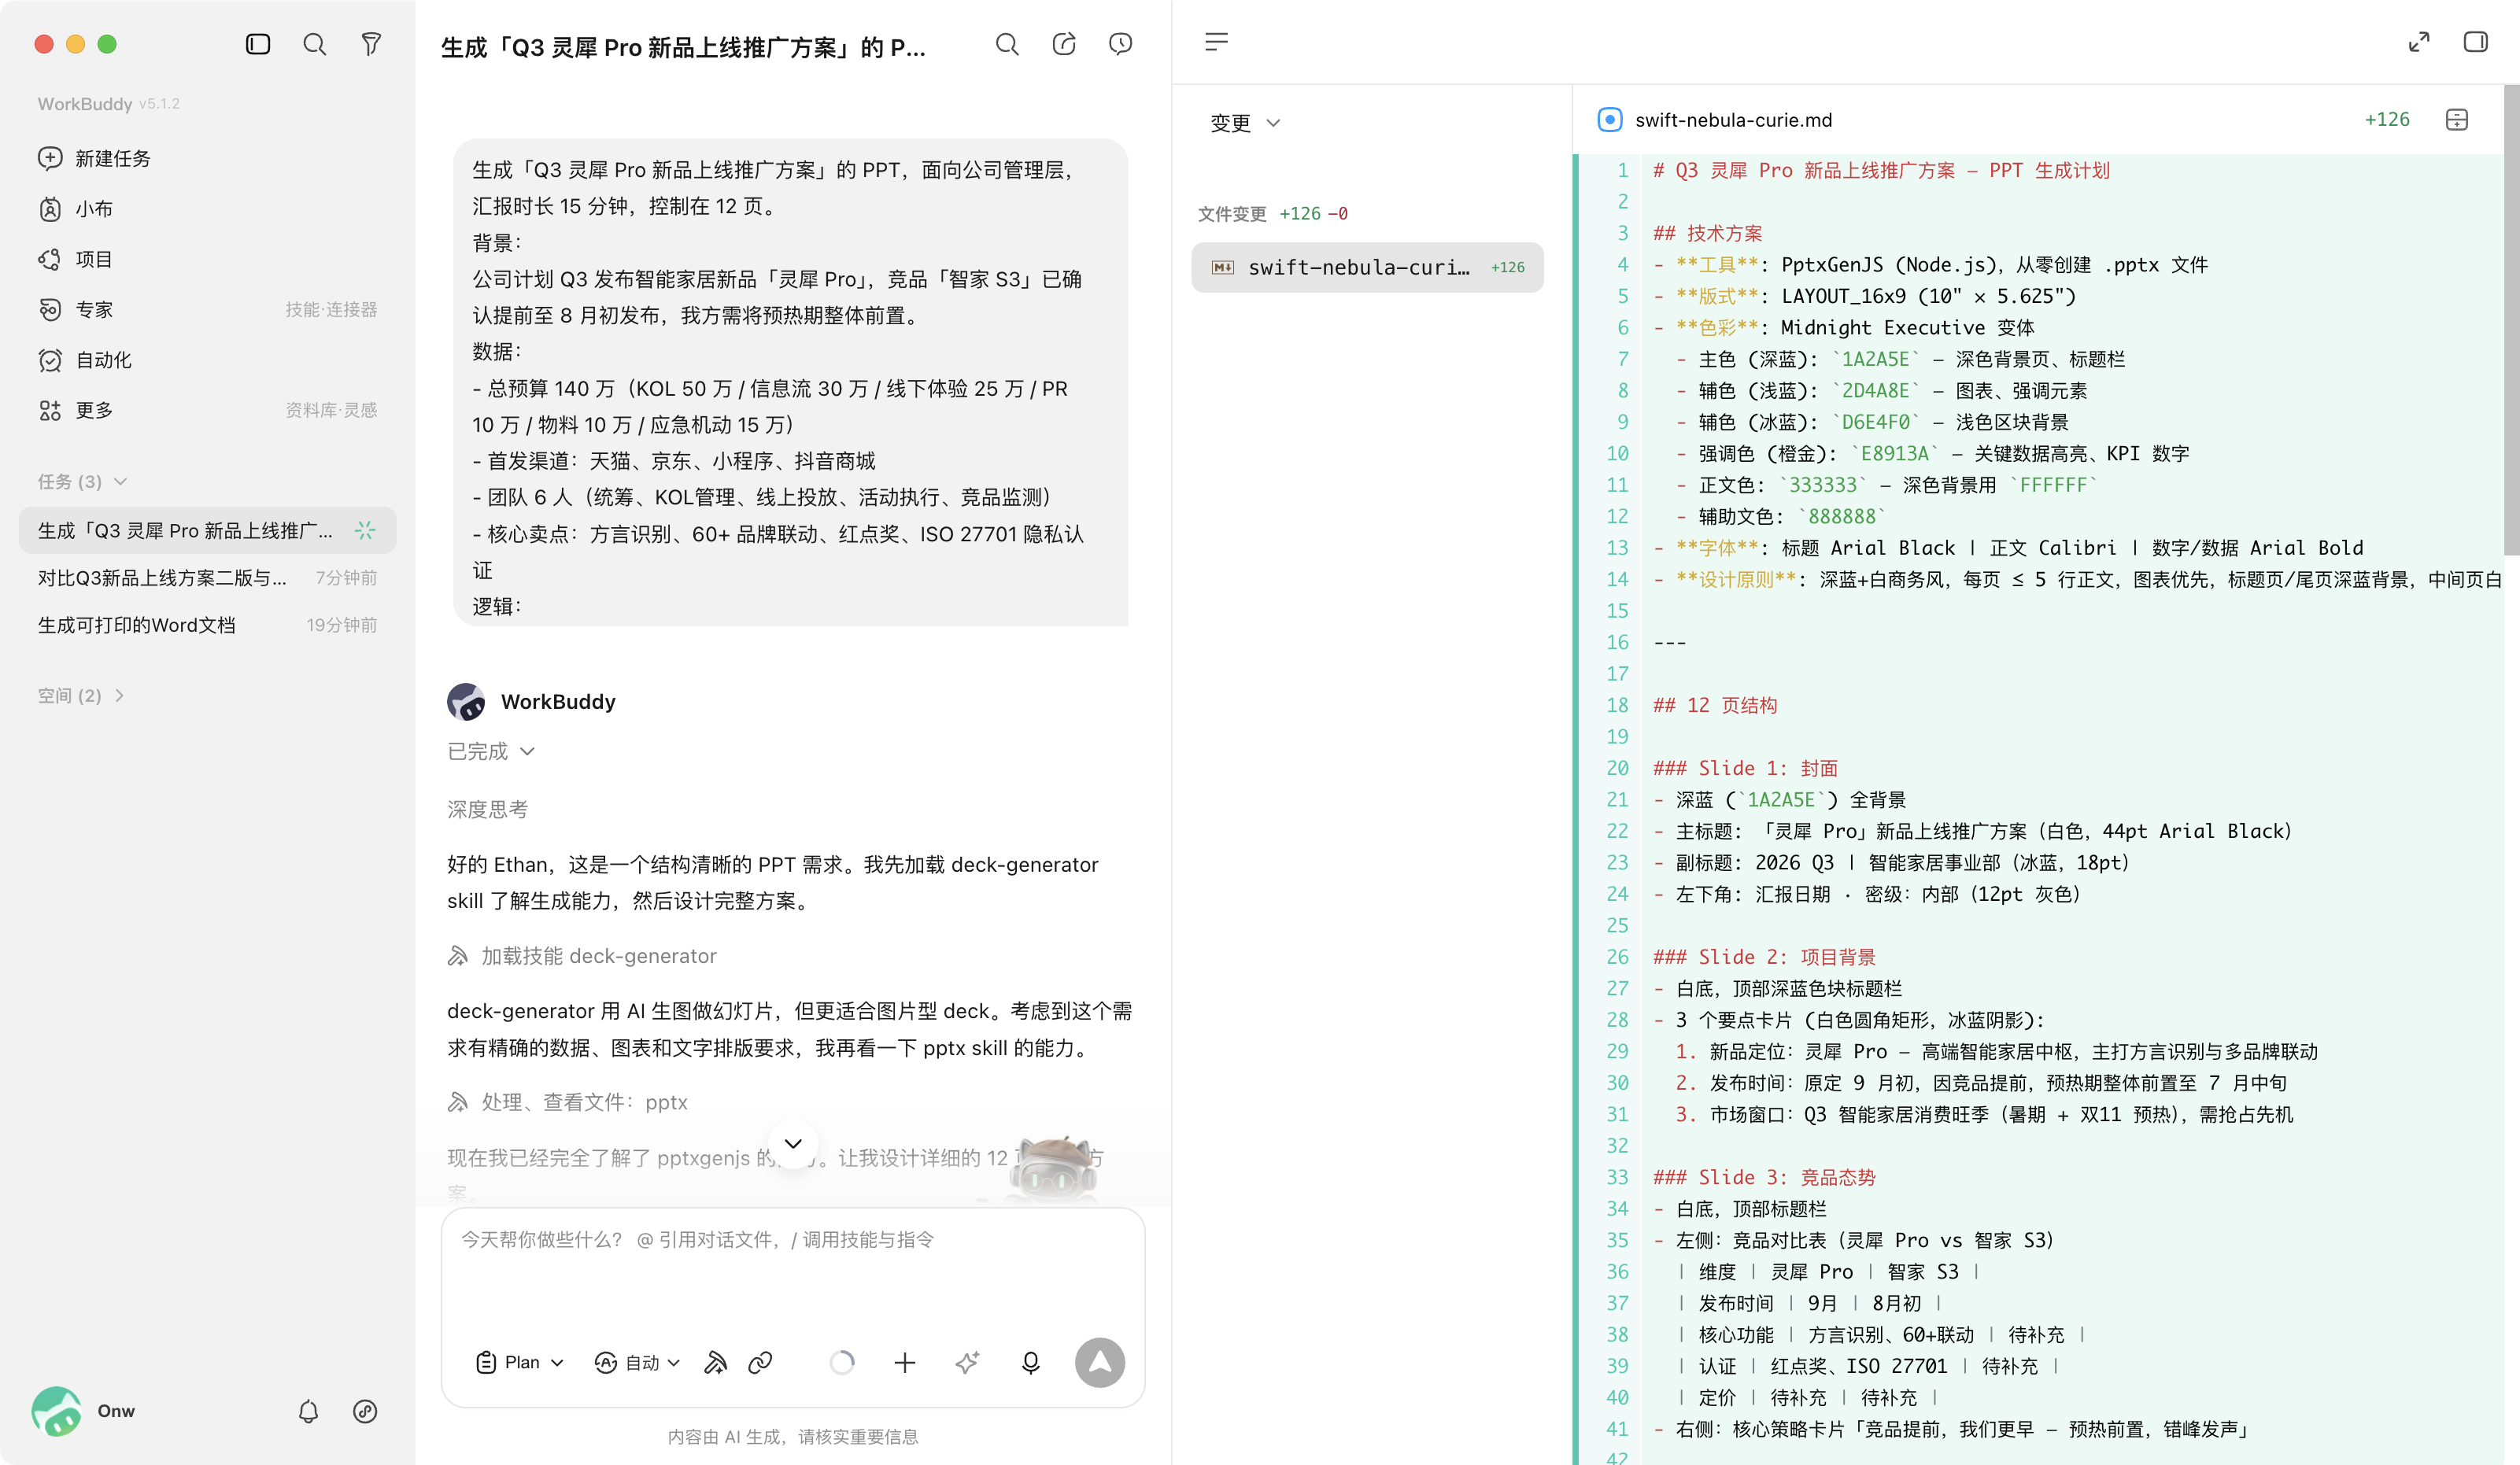Open the 自动 model dropdown
Viewport: 2520px width, 1465px height.
click(x=637, y=1362)
